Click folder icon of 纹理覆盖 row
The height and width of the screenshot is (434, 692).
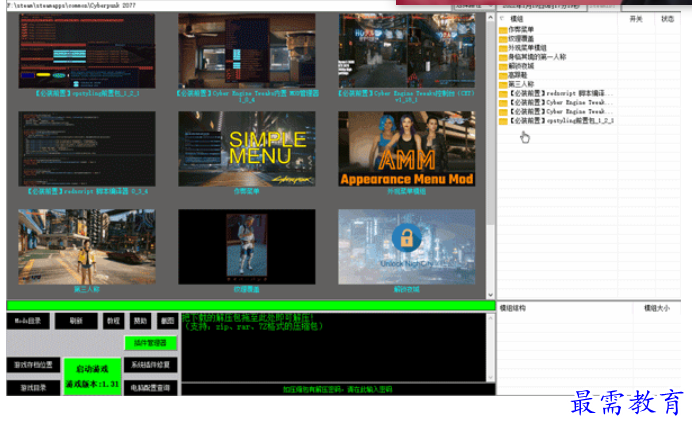[503, 39]
